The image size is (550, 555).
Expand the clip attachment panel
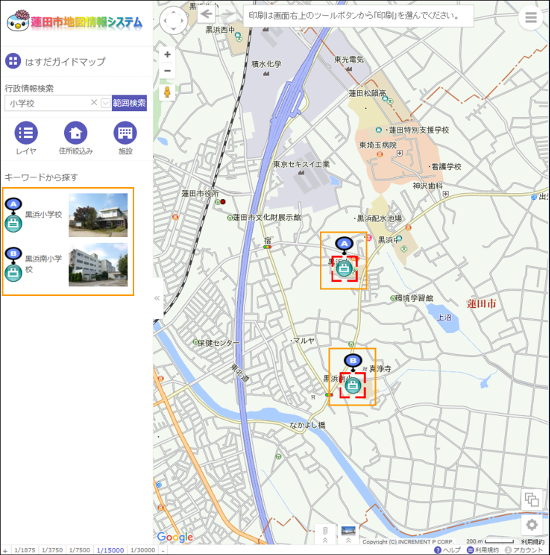pos(325,535)
